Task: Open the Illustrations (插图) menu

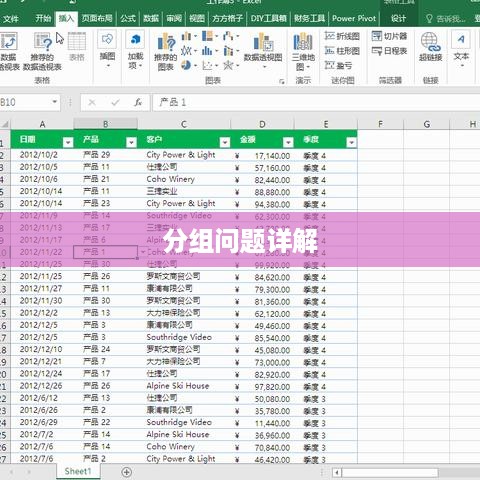Action: coord(107,50)
